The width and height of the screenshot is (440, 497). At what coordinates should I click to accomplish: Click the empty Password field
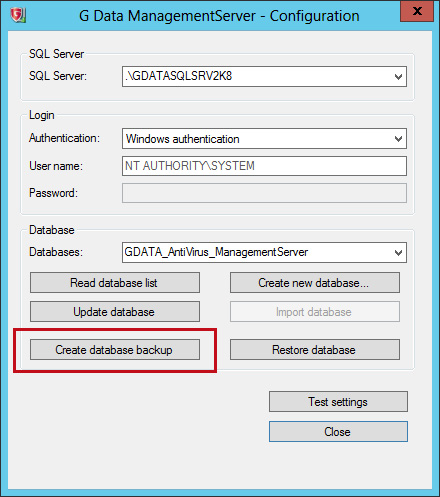(x=264, y=193)
